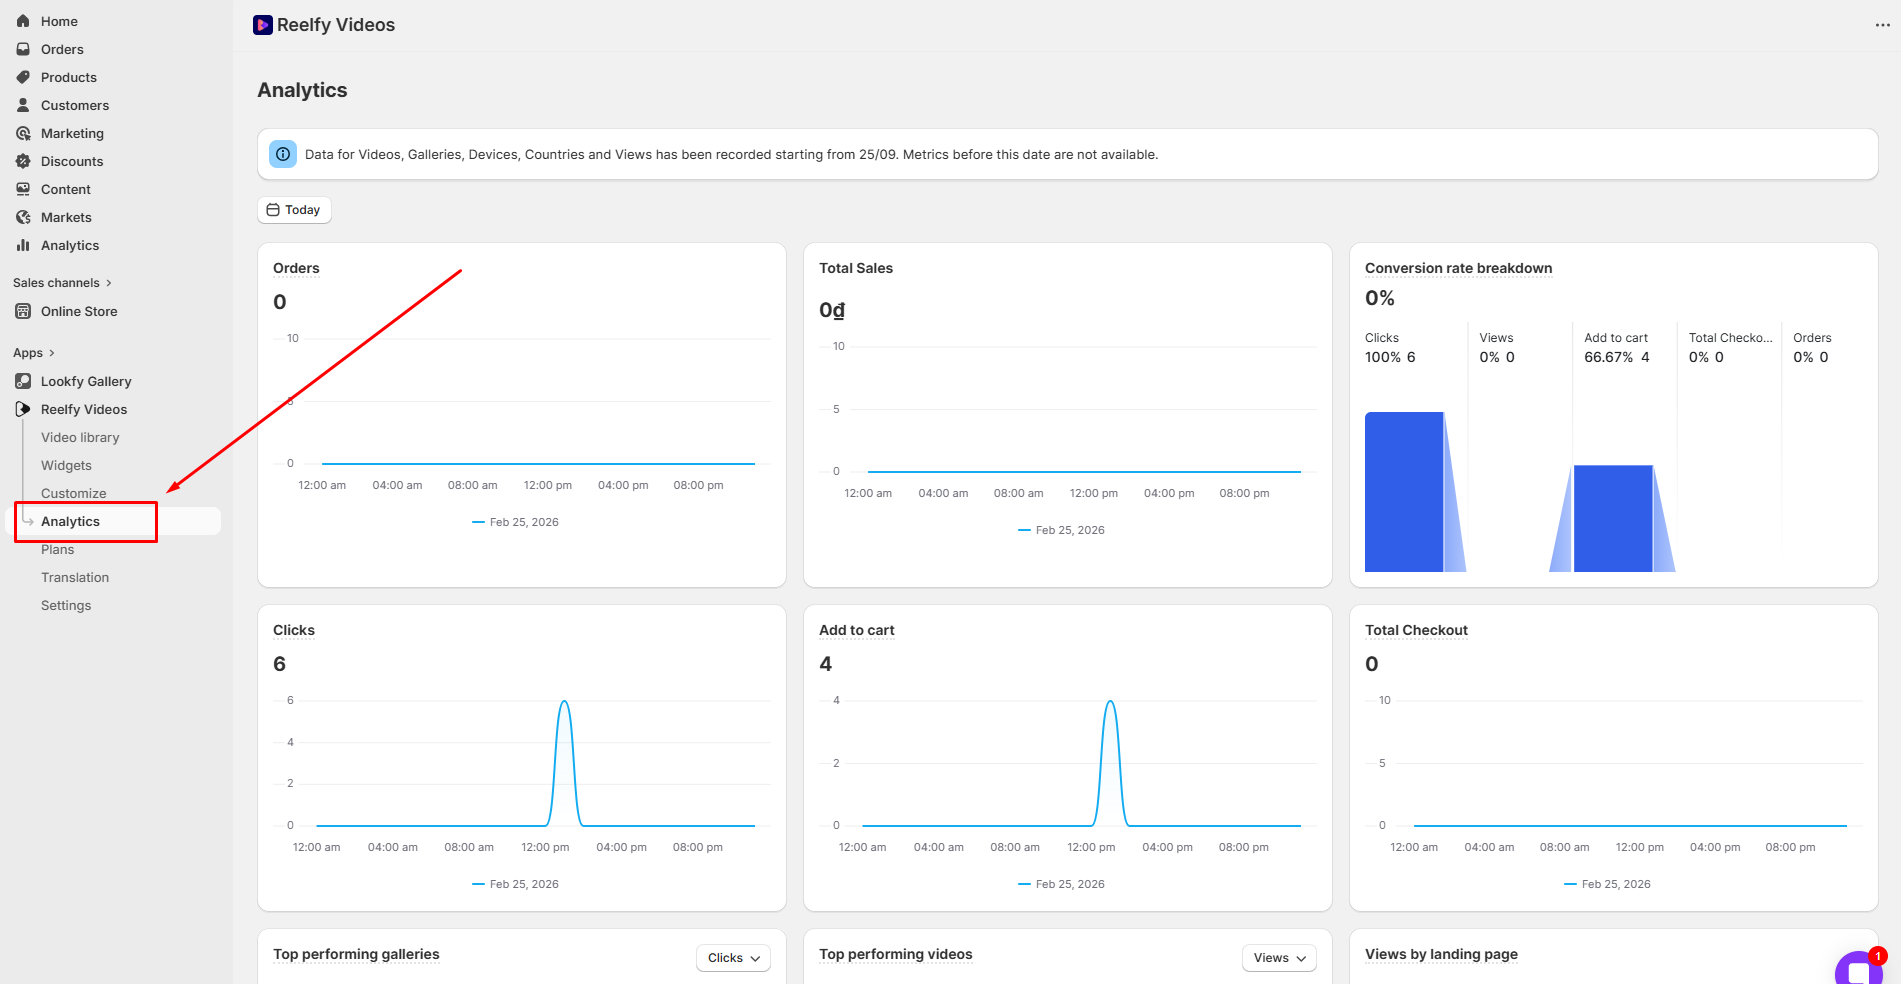Expand the Apps section chevron
Screen dimensions: 1901x984
(x=52, y=353)
